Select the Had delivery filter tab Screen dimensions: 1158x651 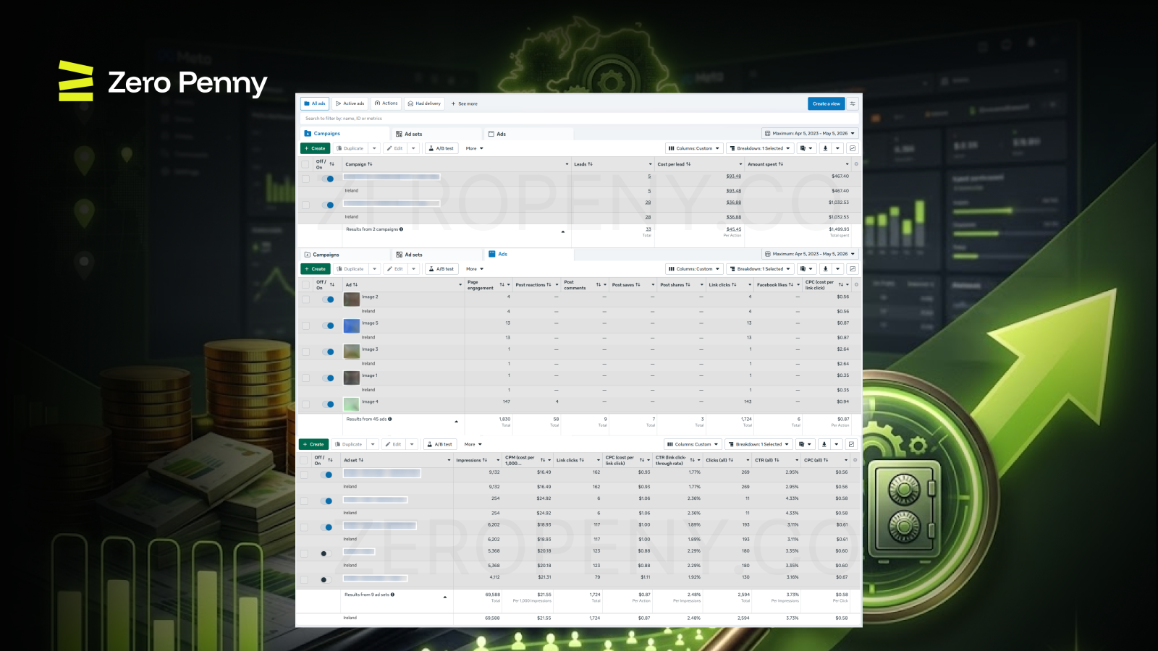pos(424,103)
